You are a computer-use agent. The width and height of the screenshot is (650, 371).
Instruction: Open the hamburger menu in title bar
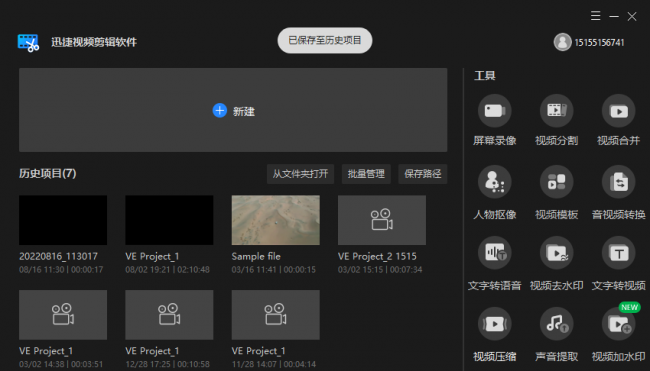(595, 16)
